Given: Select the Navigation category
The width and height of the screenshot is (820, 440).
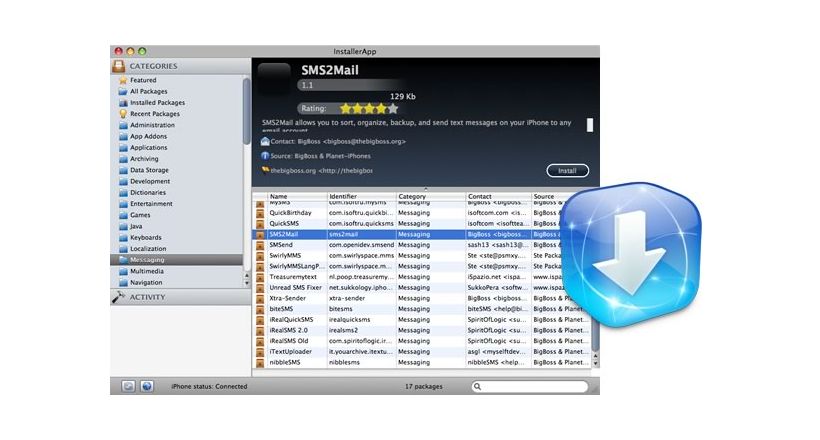Looking at the screenshot, I should tap(146, 283).
